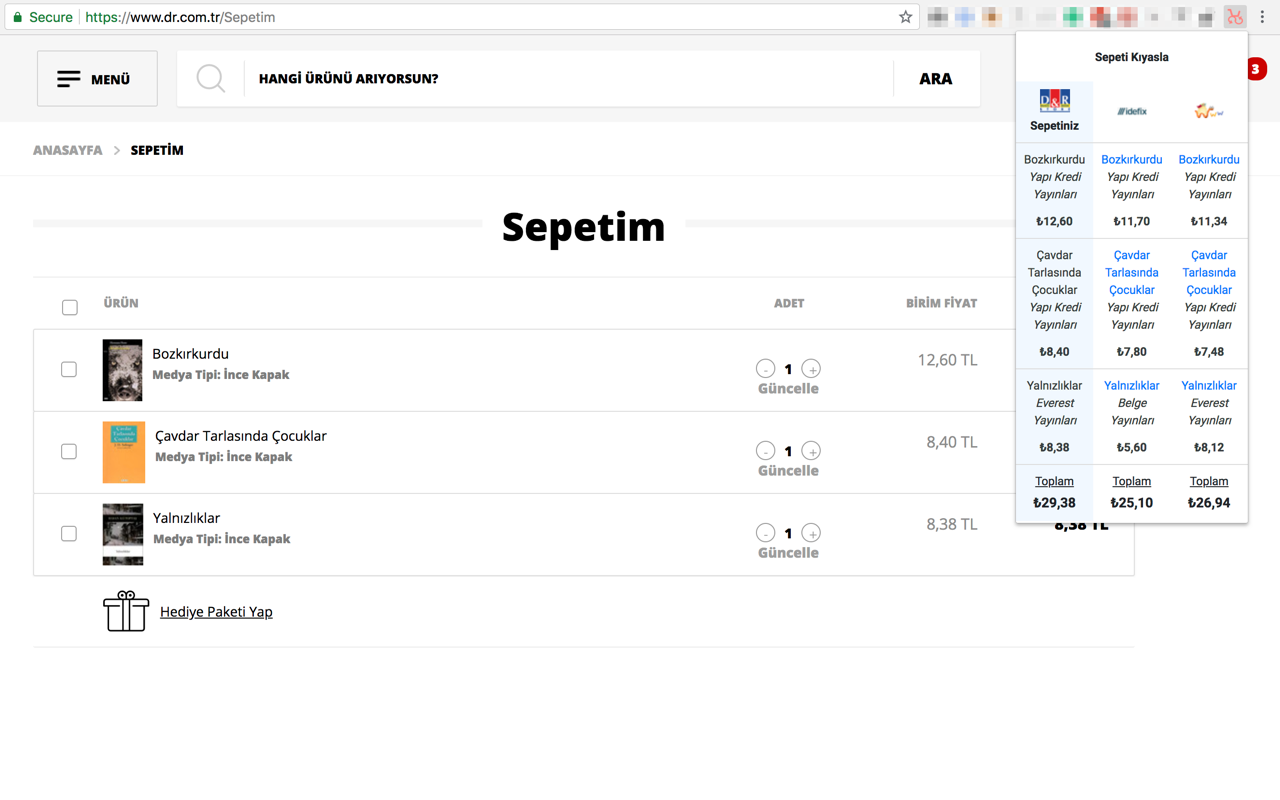Open third store's Bozkırkurdu link
Viewport: 1280px width, 800px height.
[1209, 159]
